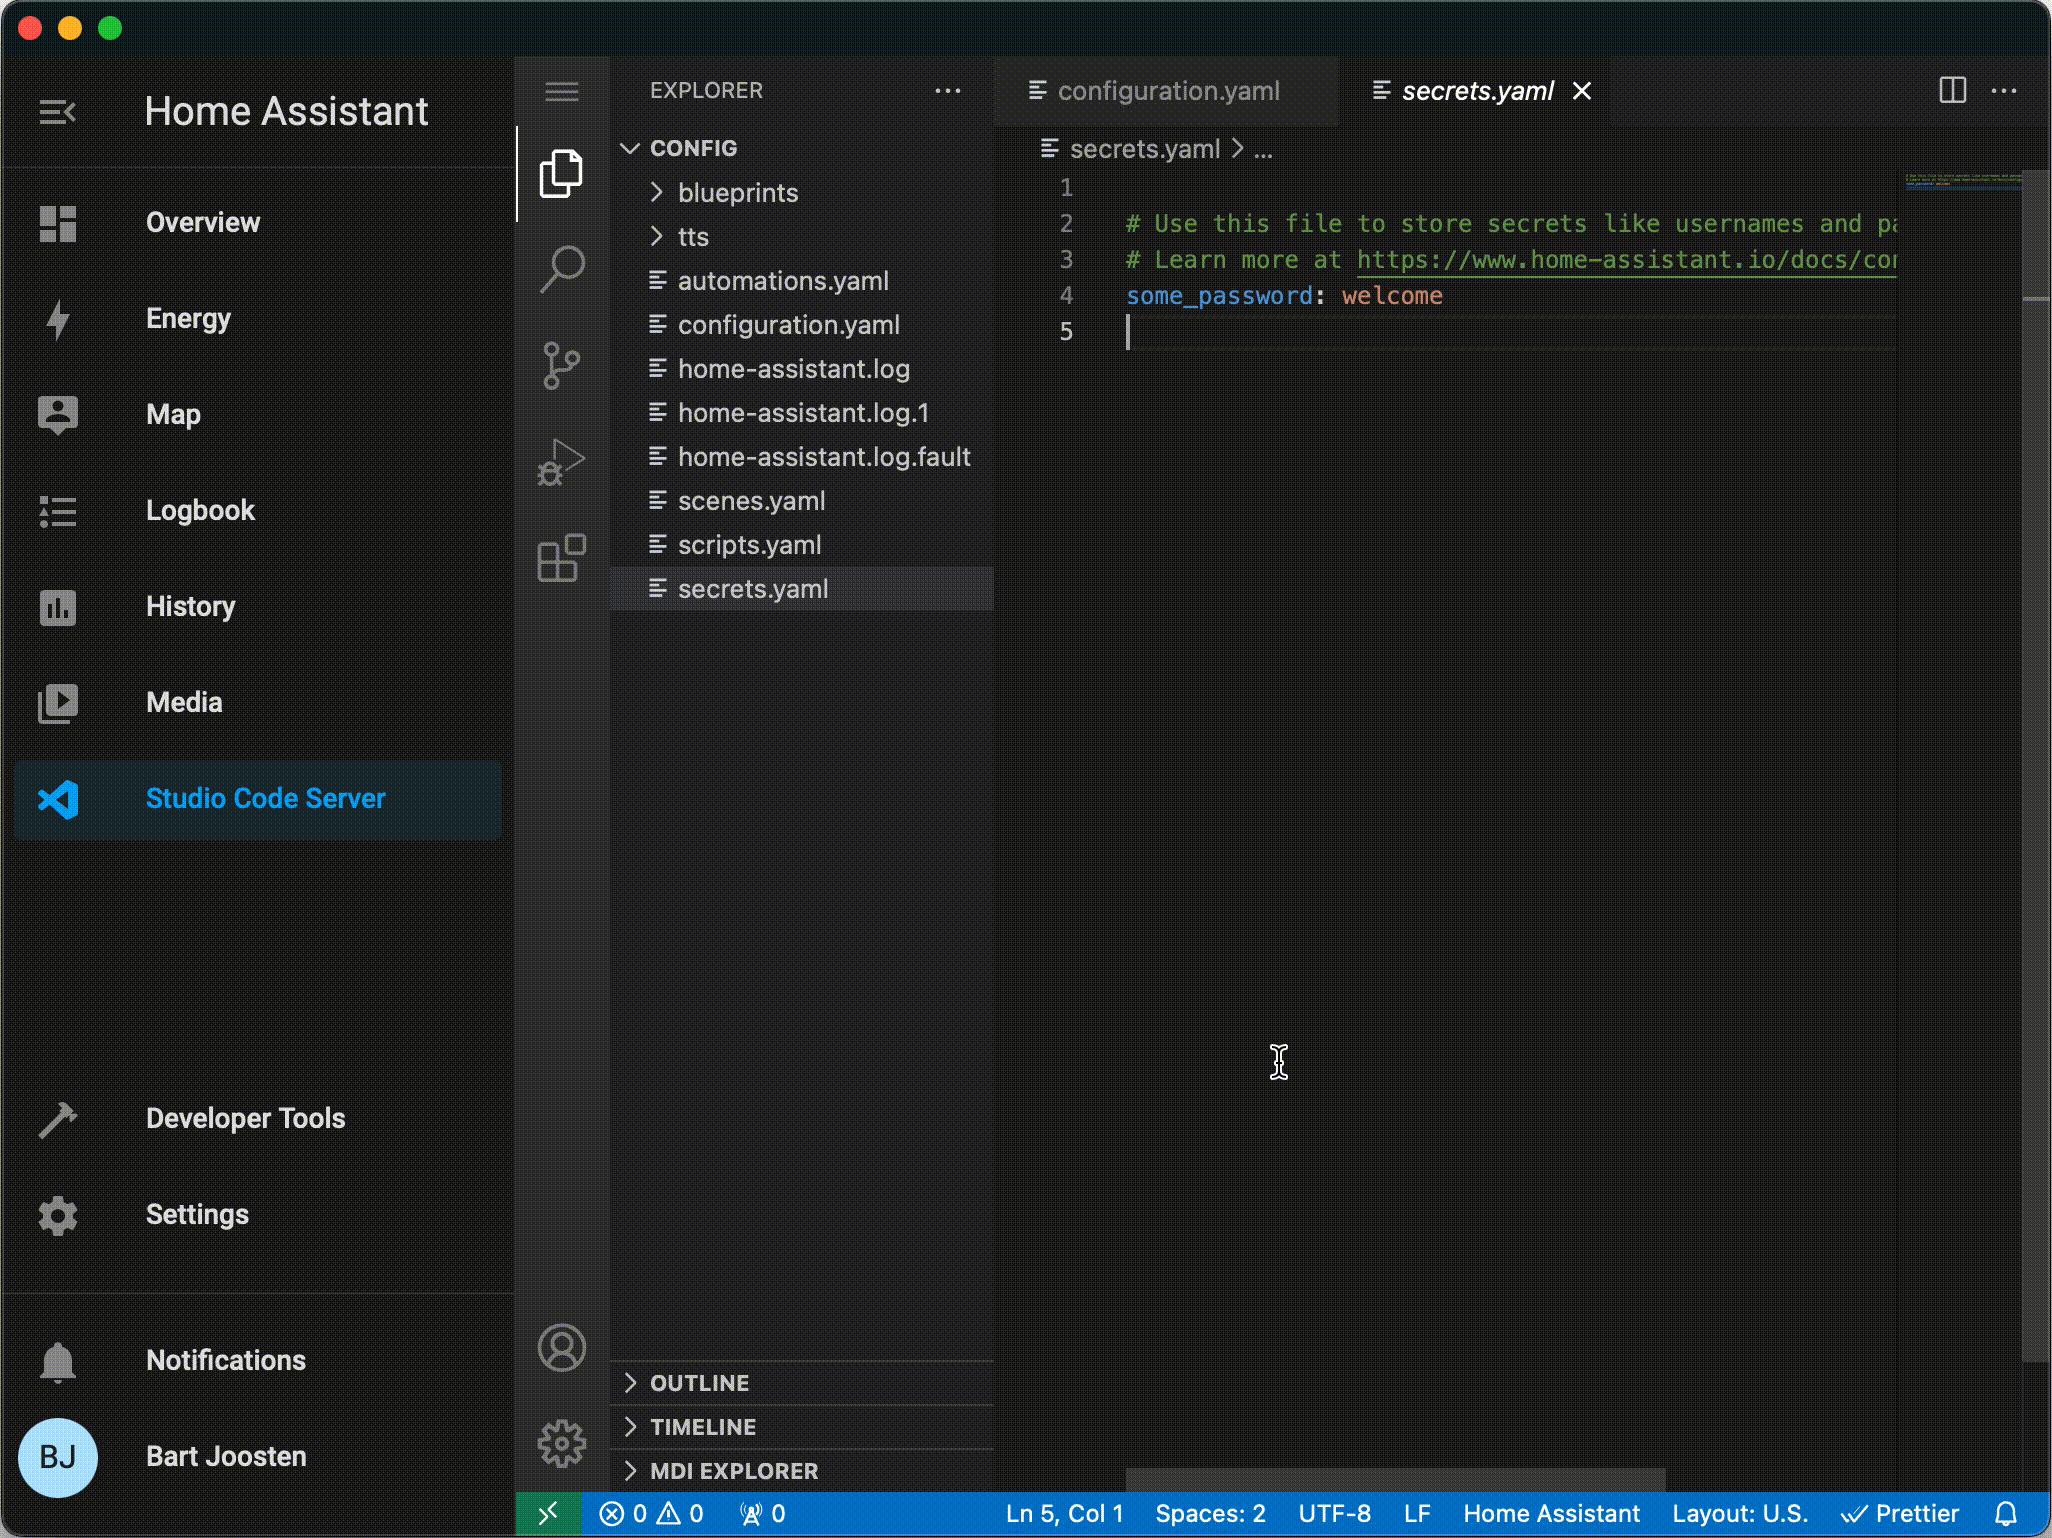
Task: Click the Overview dashboard icon
Action: click(58, 224)
